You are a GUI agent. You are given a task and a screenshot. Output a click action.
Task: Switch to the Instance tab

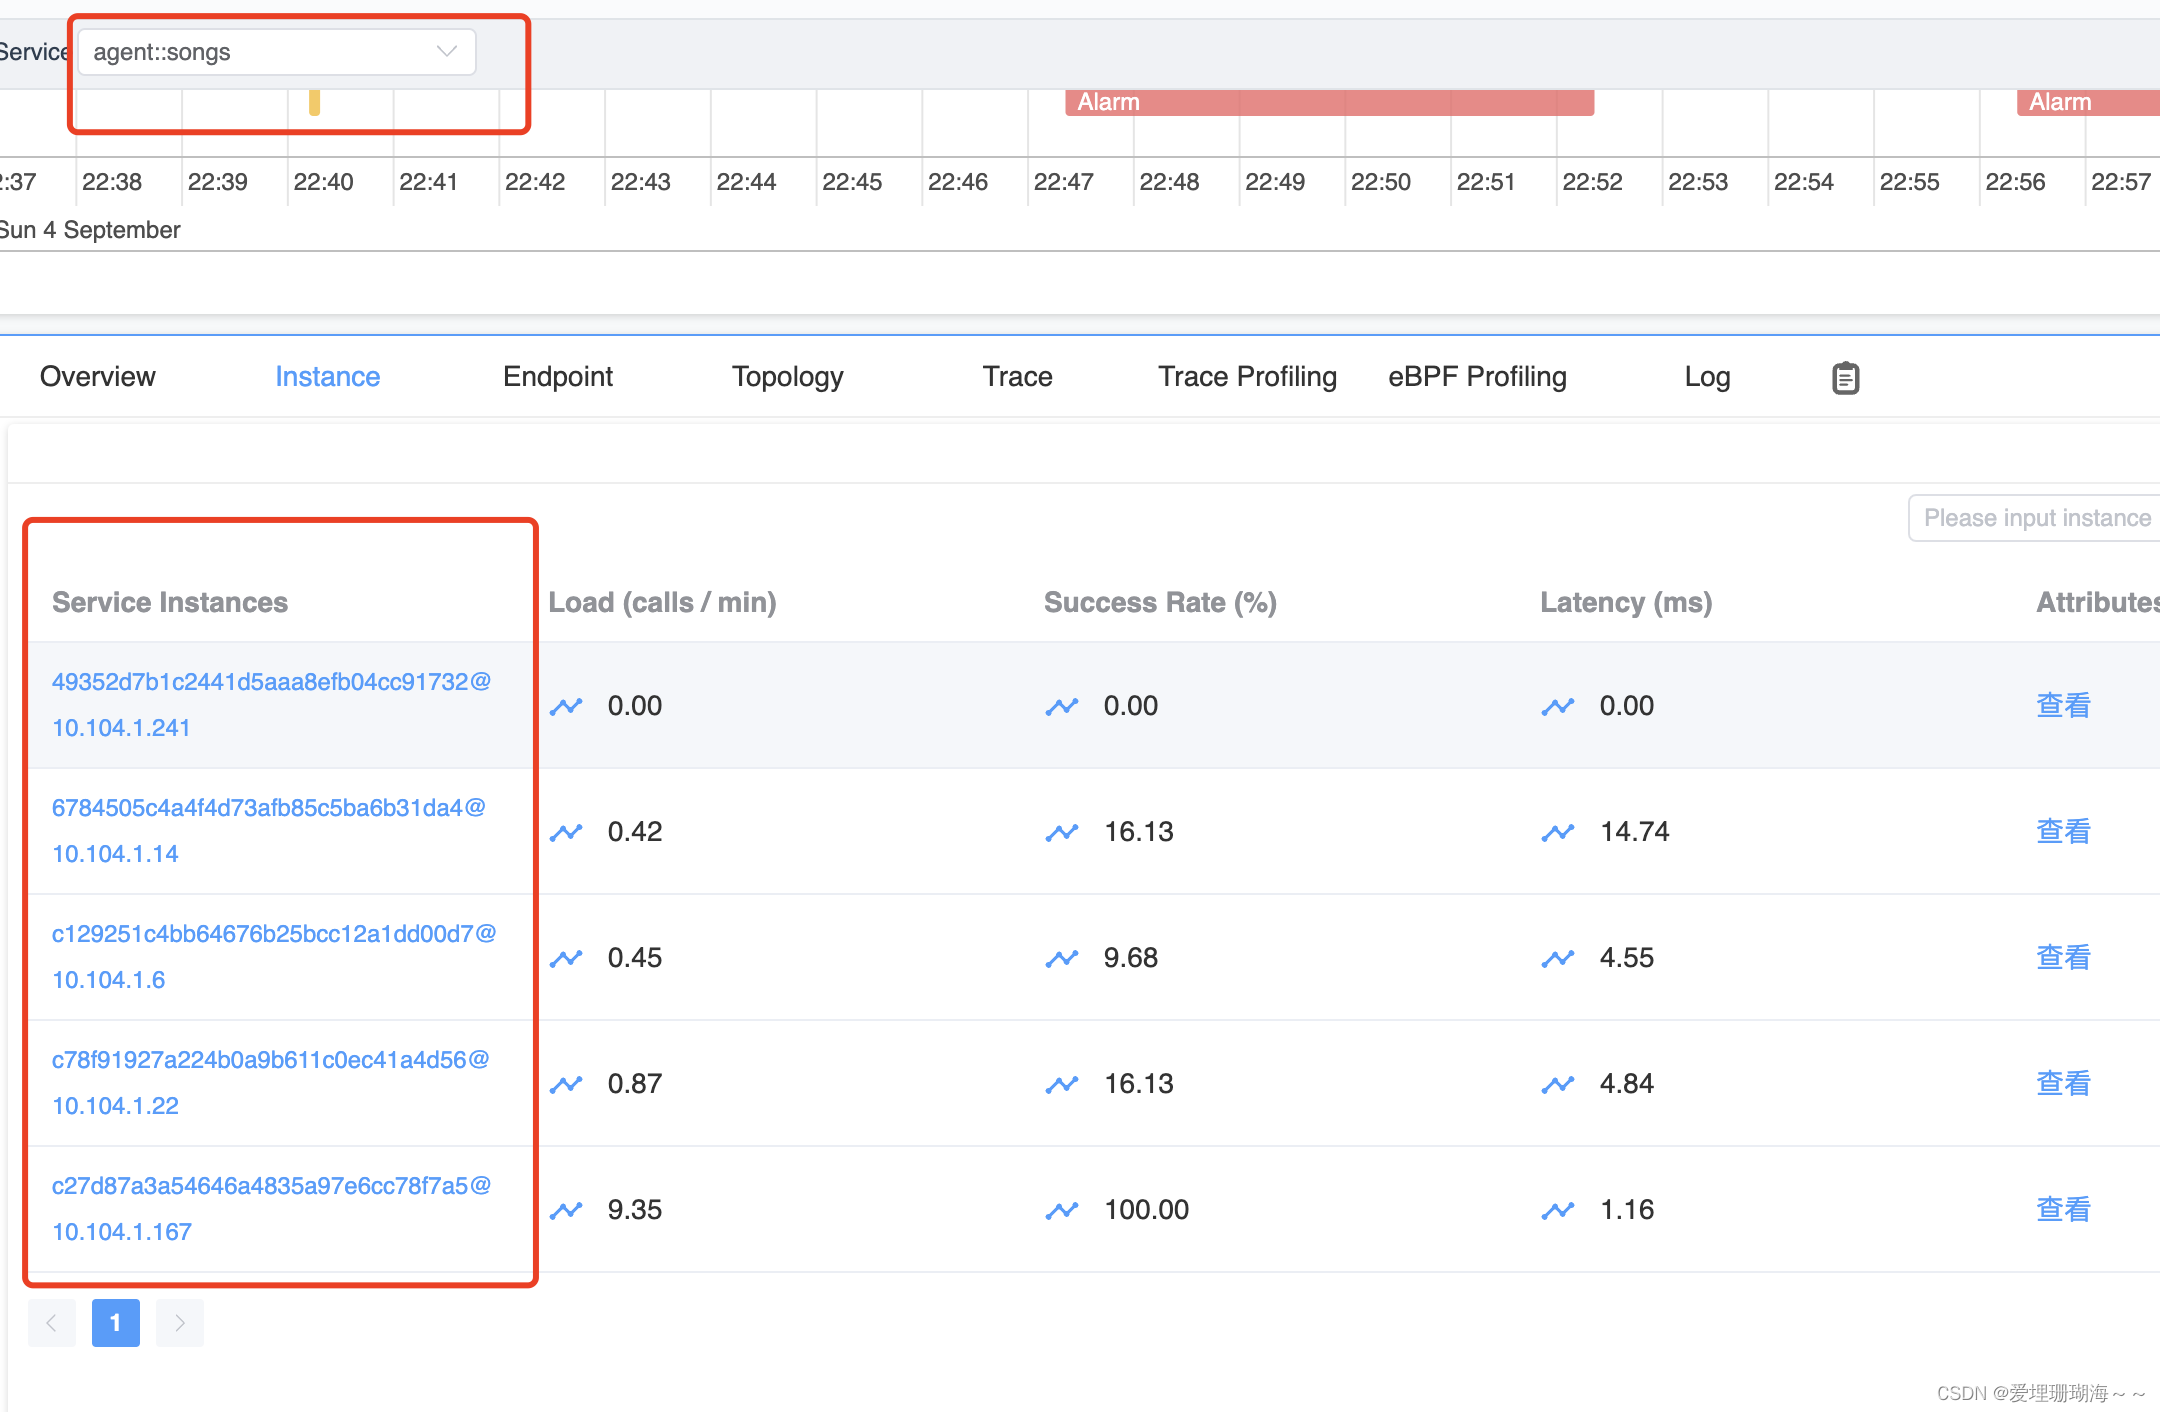328,376
